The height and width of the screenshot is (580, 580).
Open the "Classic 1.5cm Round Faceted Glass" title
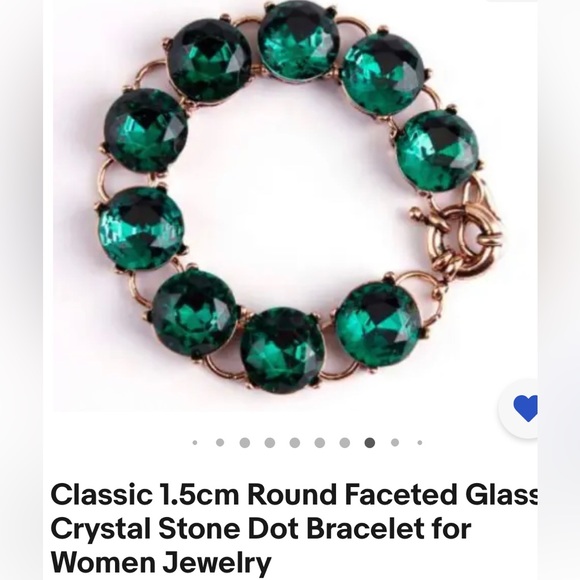click(294, 495)
